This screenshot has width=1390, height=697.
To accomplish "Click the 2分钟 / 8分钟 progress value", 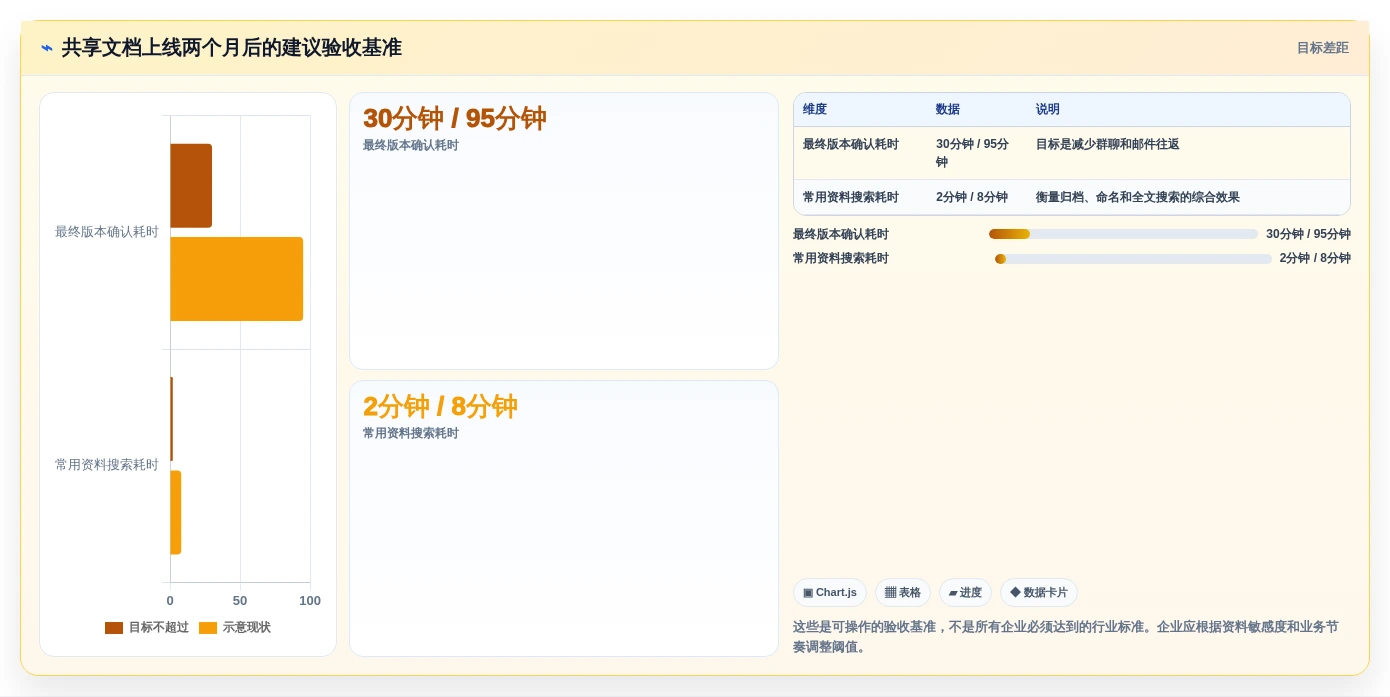I will click(1315, 259).
